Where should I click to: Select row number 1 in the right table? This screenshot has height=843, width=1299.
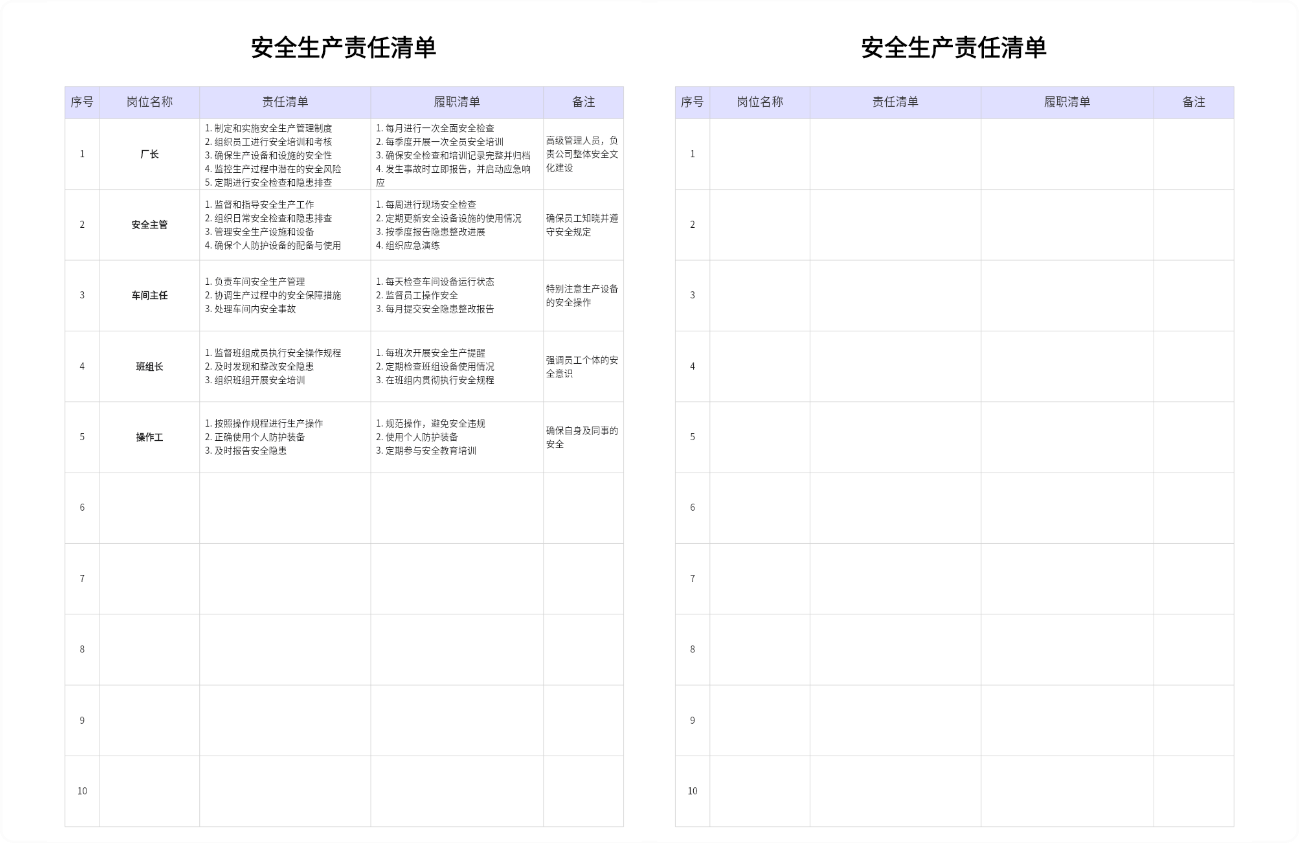pos(692,154)
